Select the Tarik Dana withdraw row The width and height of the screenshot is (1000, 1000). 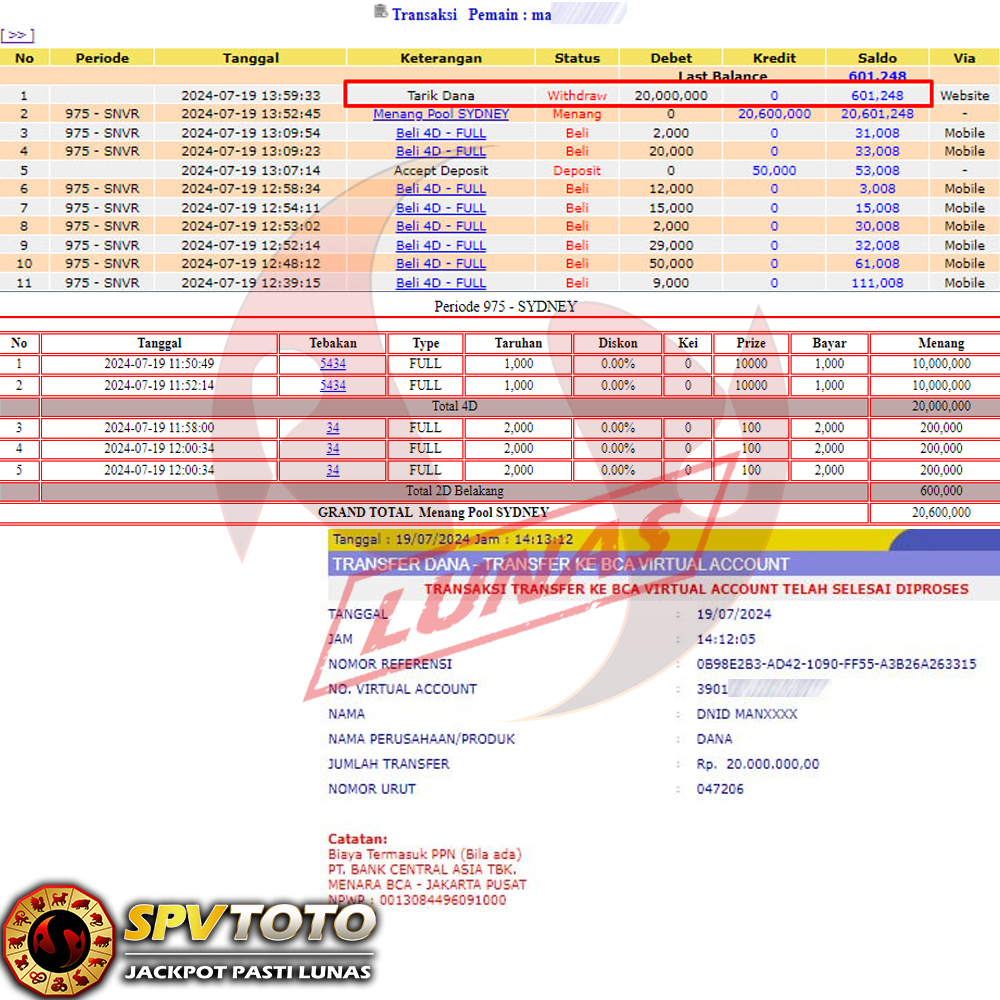coord(440,96)
